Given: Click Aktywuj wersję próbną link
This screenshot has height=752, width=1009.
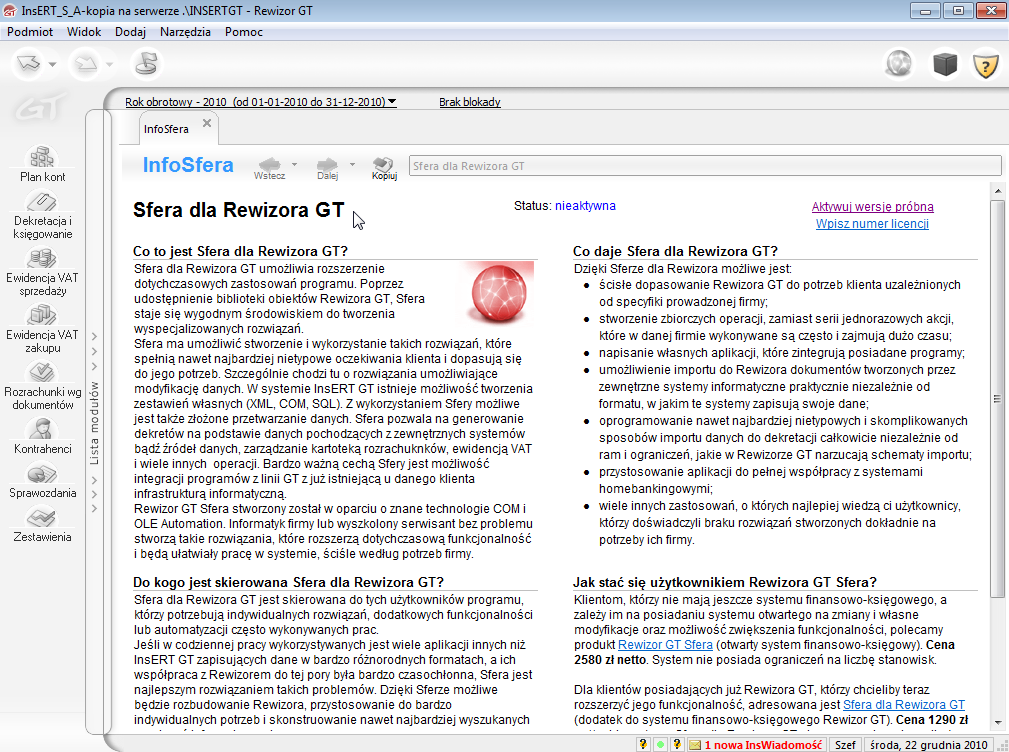Looking at the screenshot, I should point(872,207).
